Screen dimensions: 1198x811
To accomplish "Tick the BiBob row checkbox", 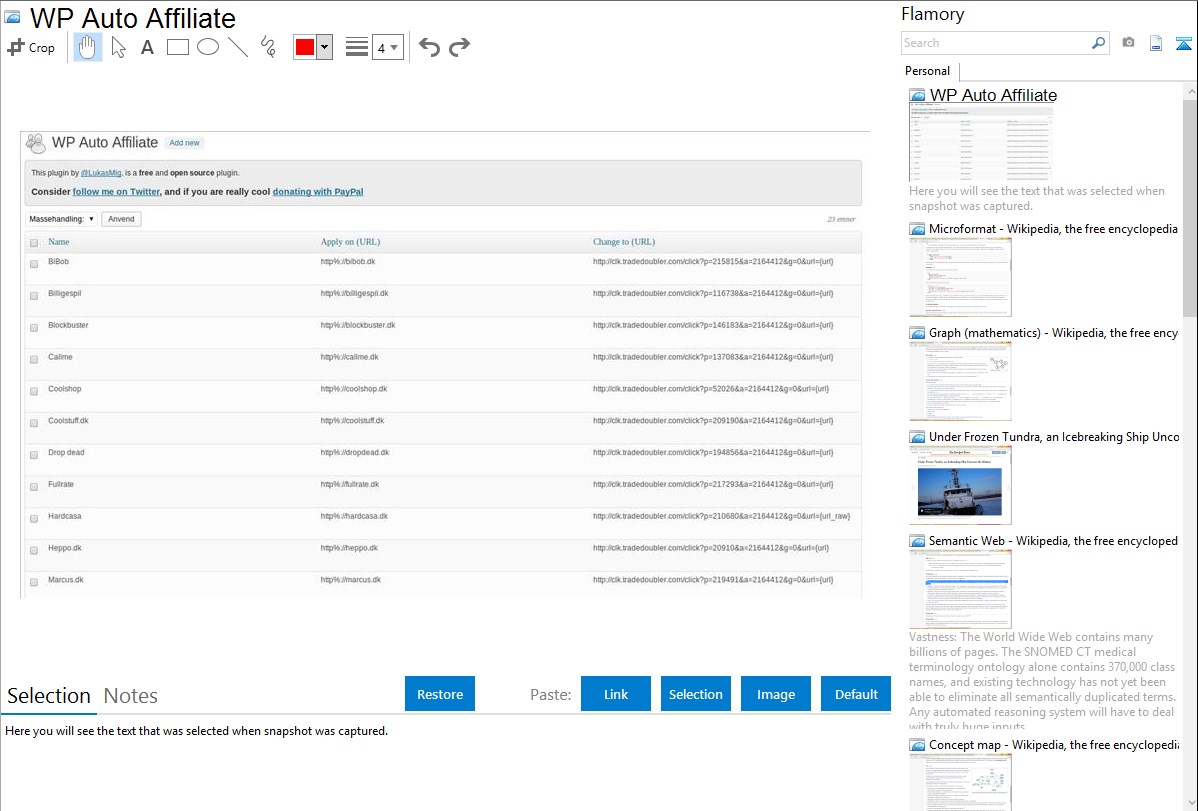I will coord(34,263).
